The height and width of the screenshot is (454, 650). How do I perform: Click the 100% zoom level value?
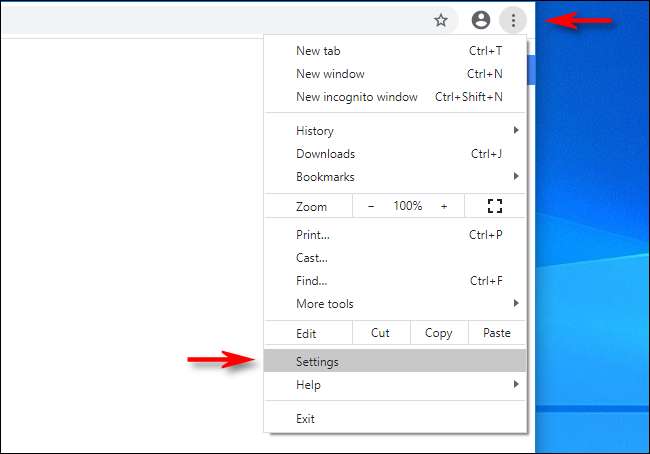coord(407,206)
